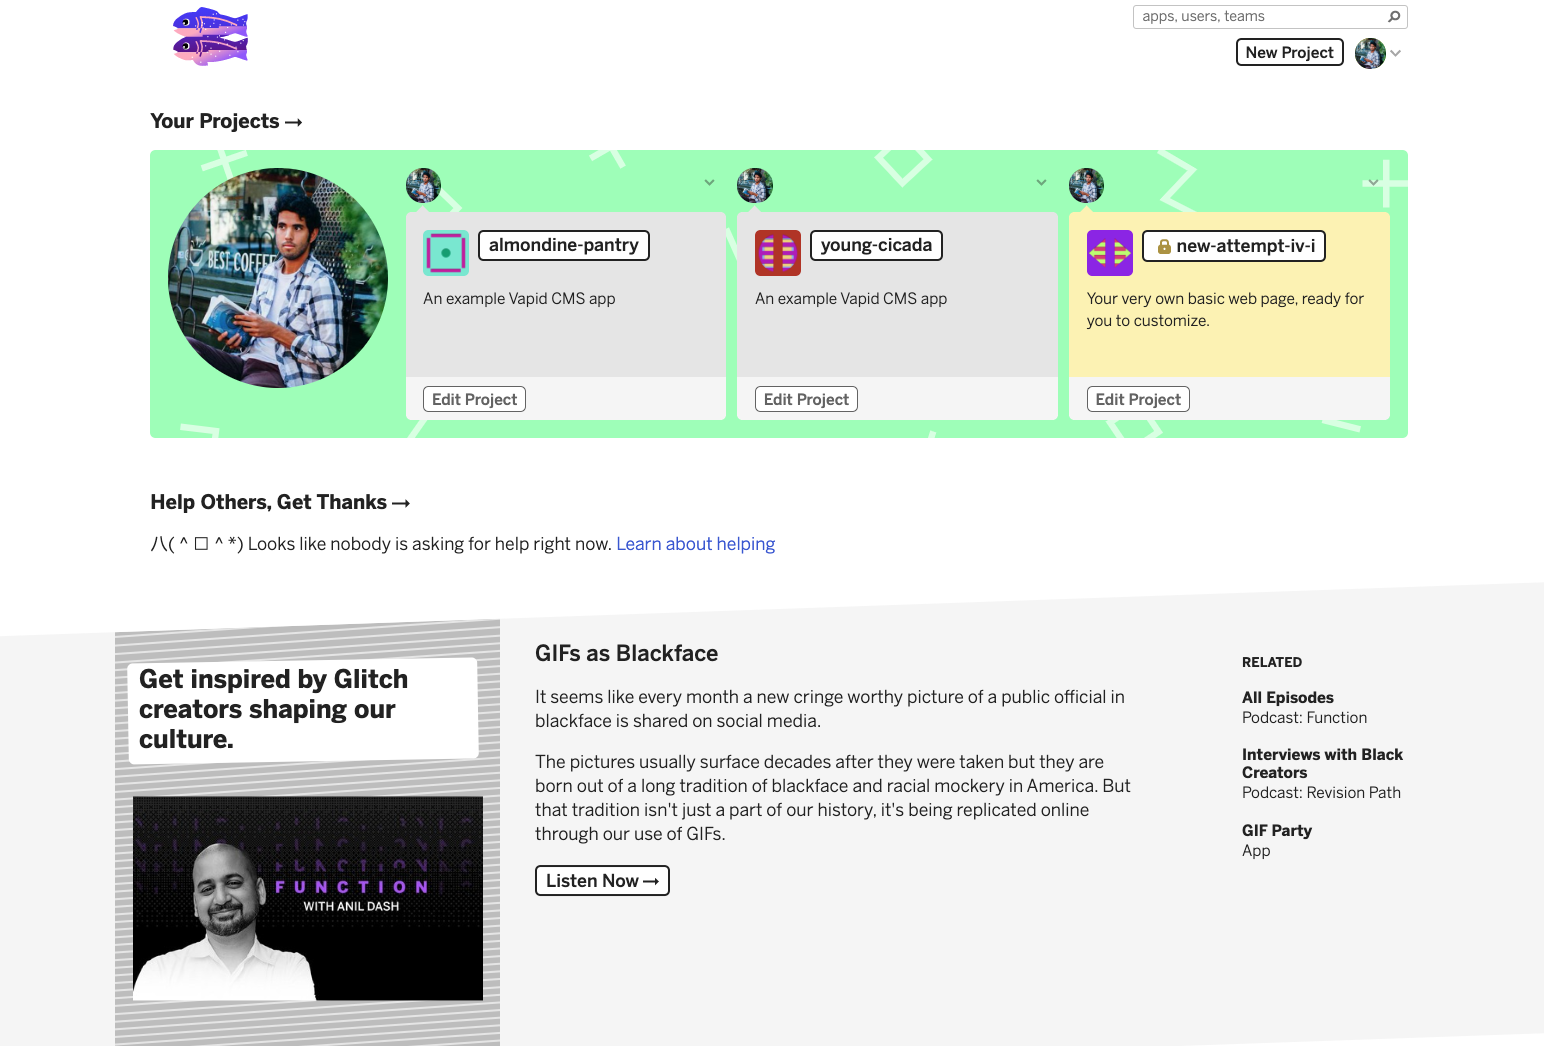This screenshot has height=1046, width=1544.
Task: Open the All Episodes related link
Action: coord(1288,697)
